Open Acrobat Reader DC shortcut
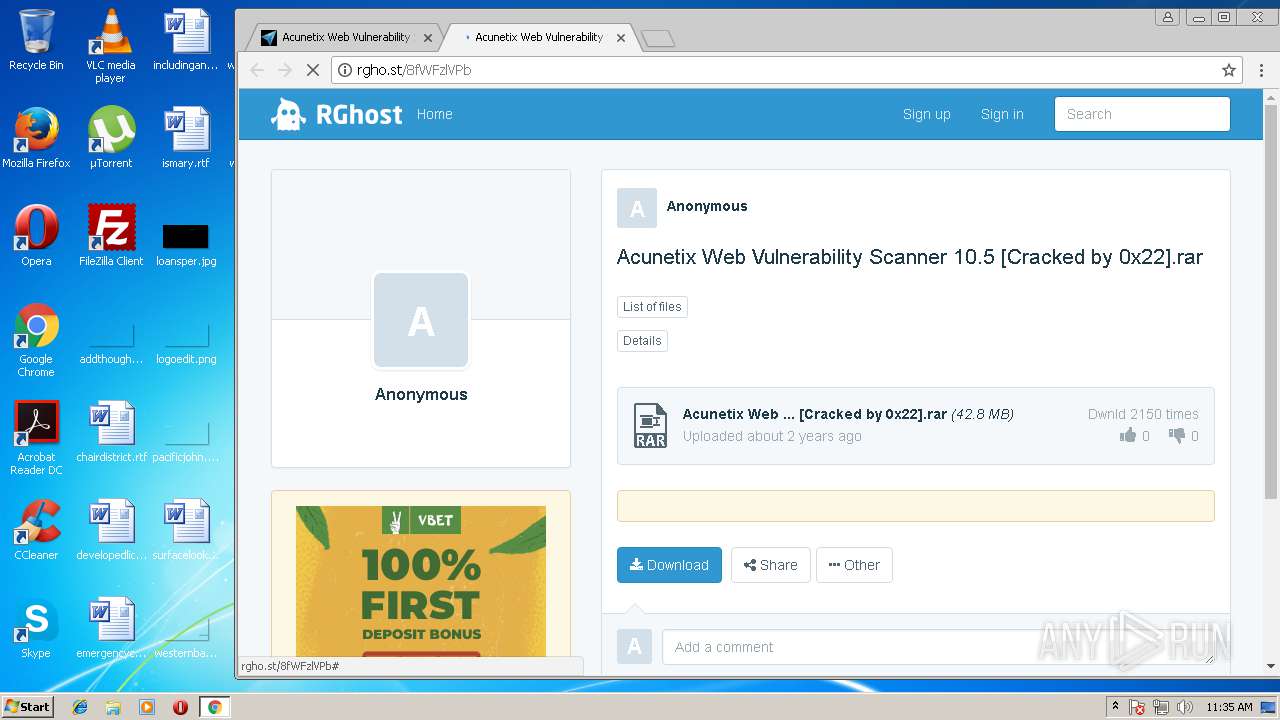The width and height of the screenshot is (1280, 720). pyautogui.click(x=36, y=438)
